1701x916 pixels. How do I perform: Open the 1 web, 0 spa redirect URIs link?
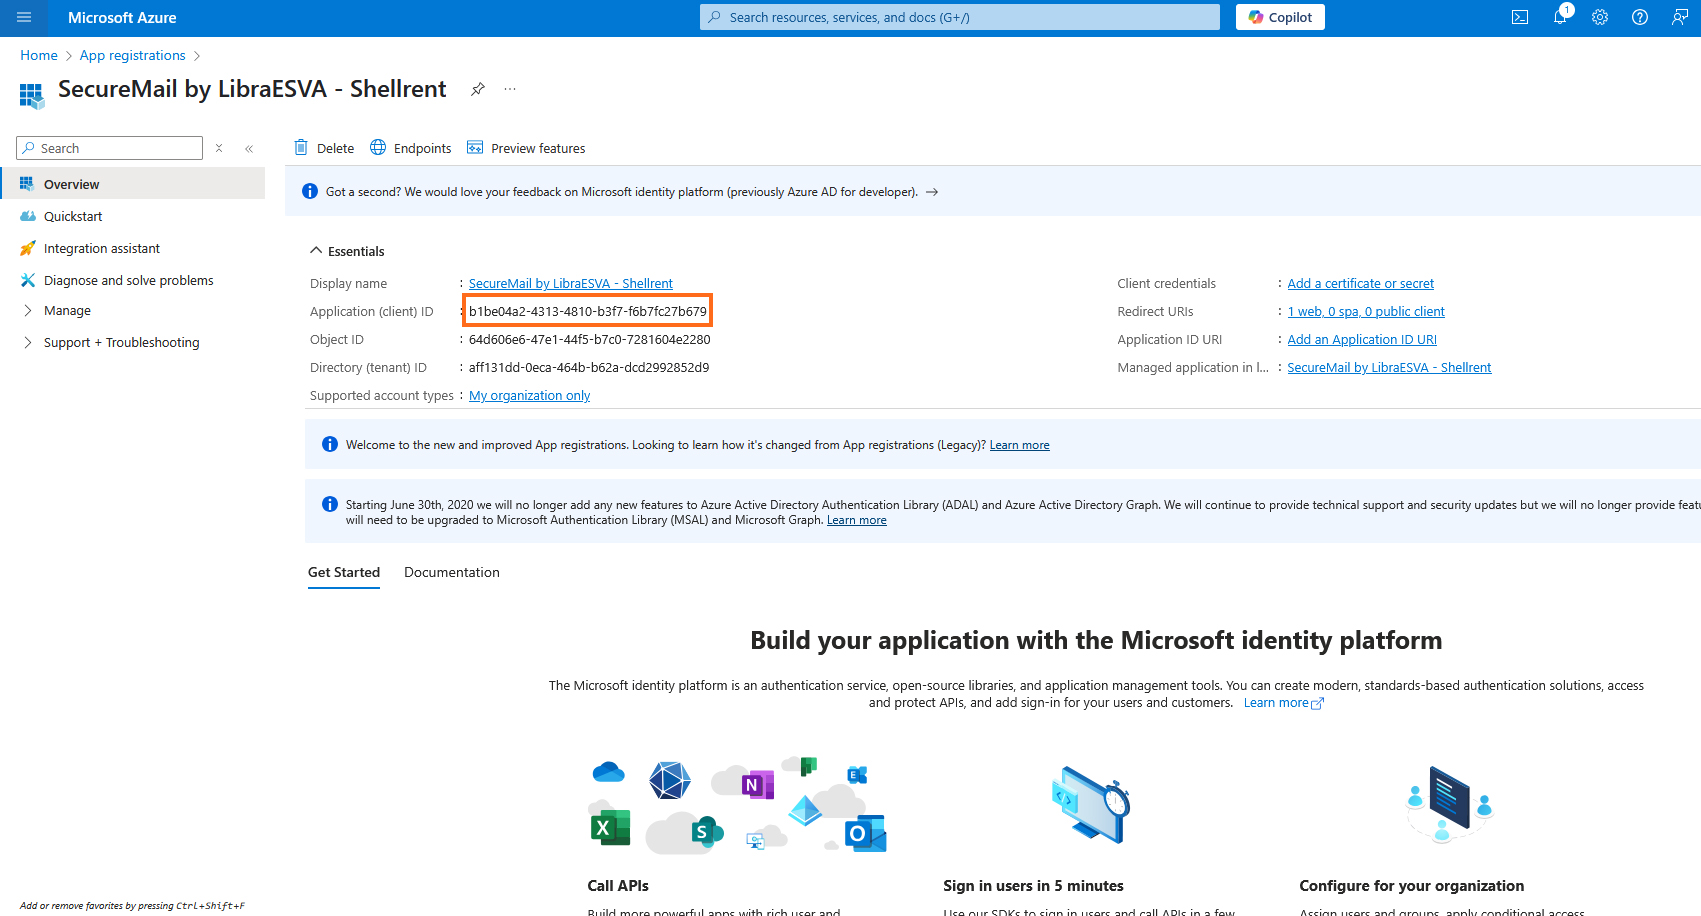1366,312
